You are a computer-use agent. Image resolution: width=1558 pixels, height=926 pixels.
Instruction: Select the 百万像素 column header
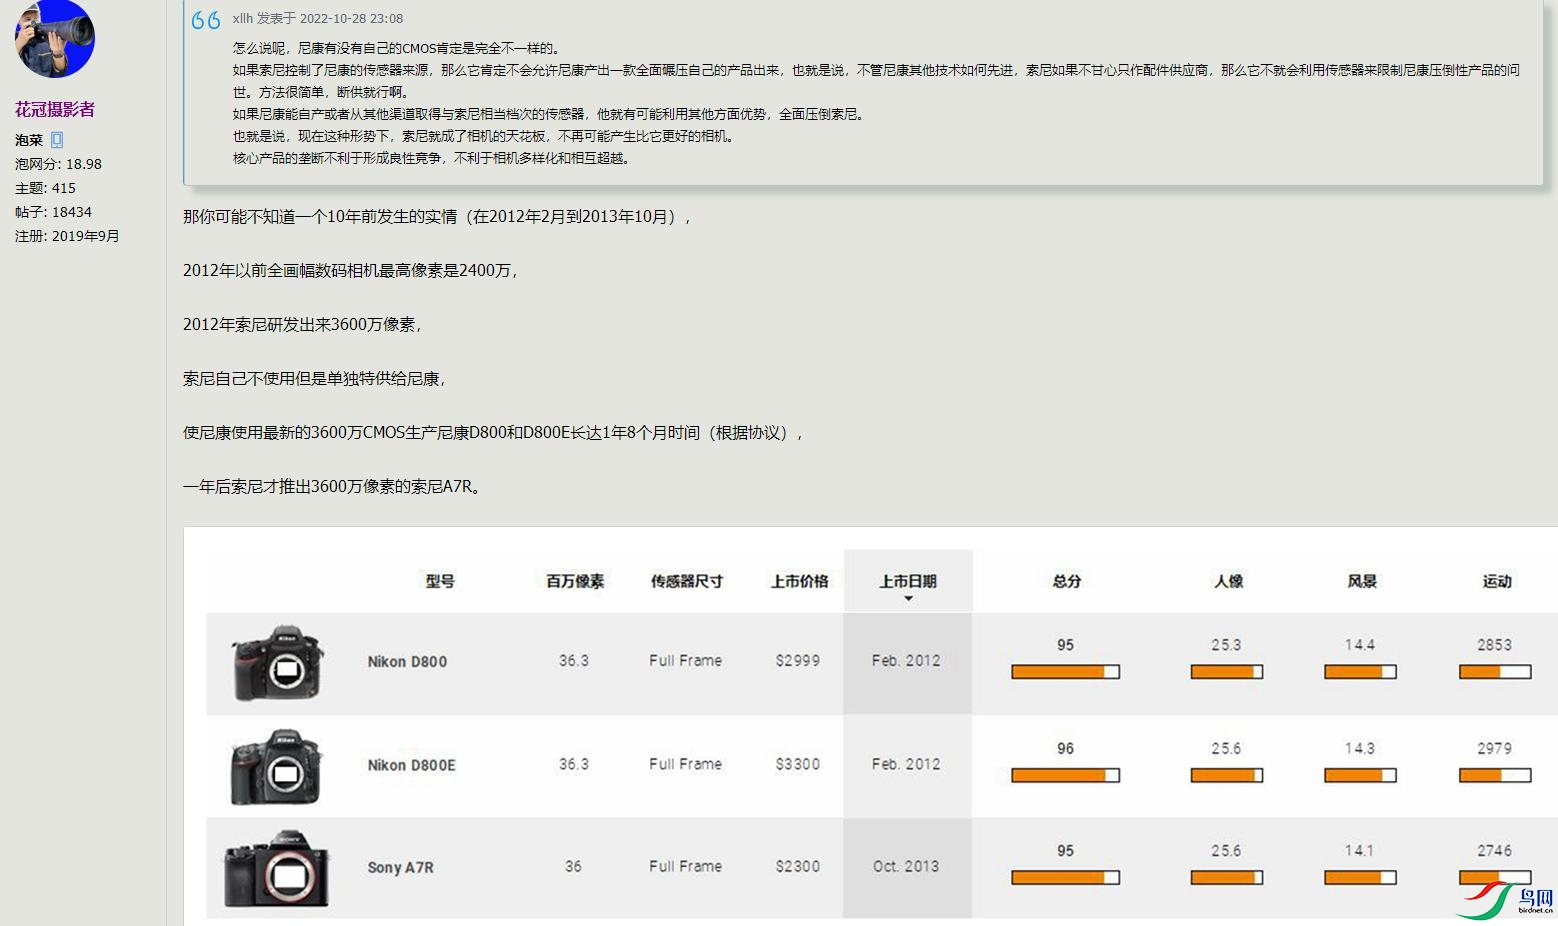(575, 581)
